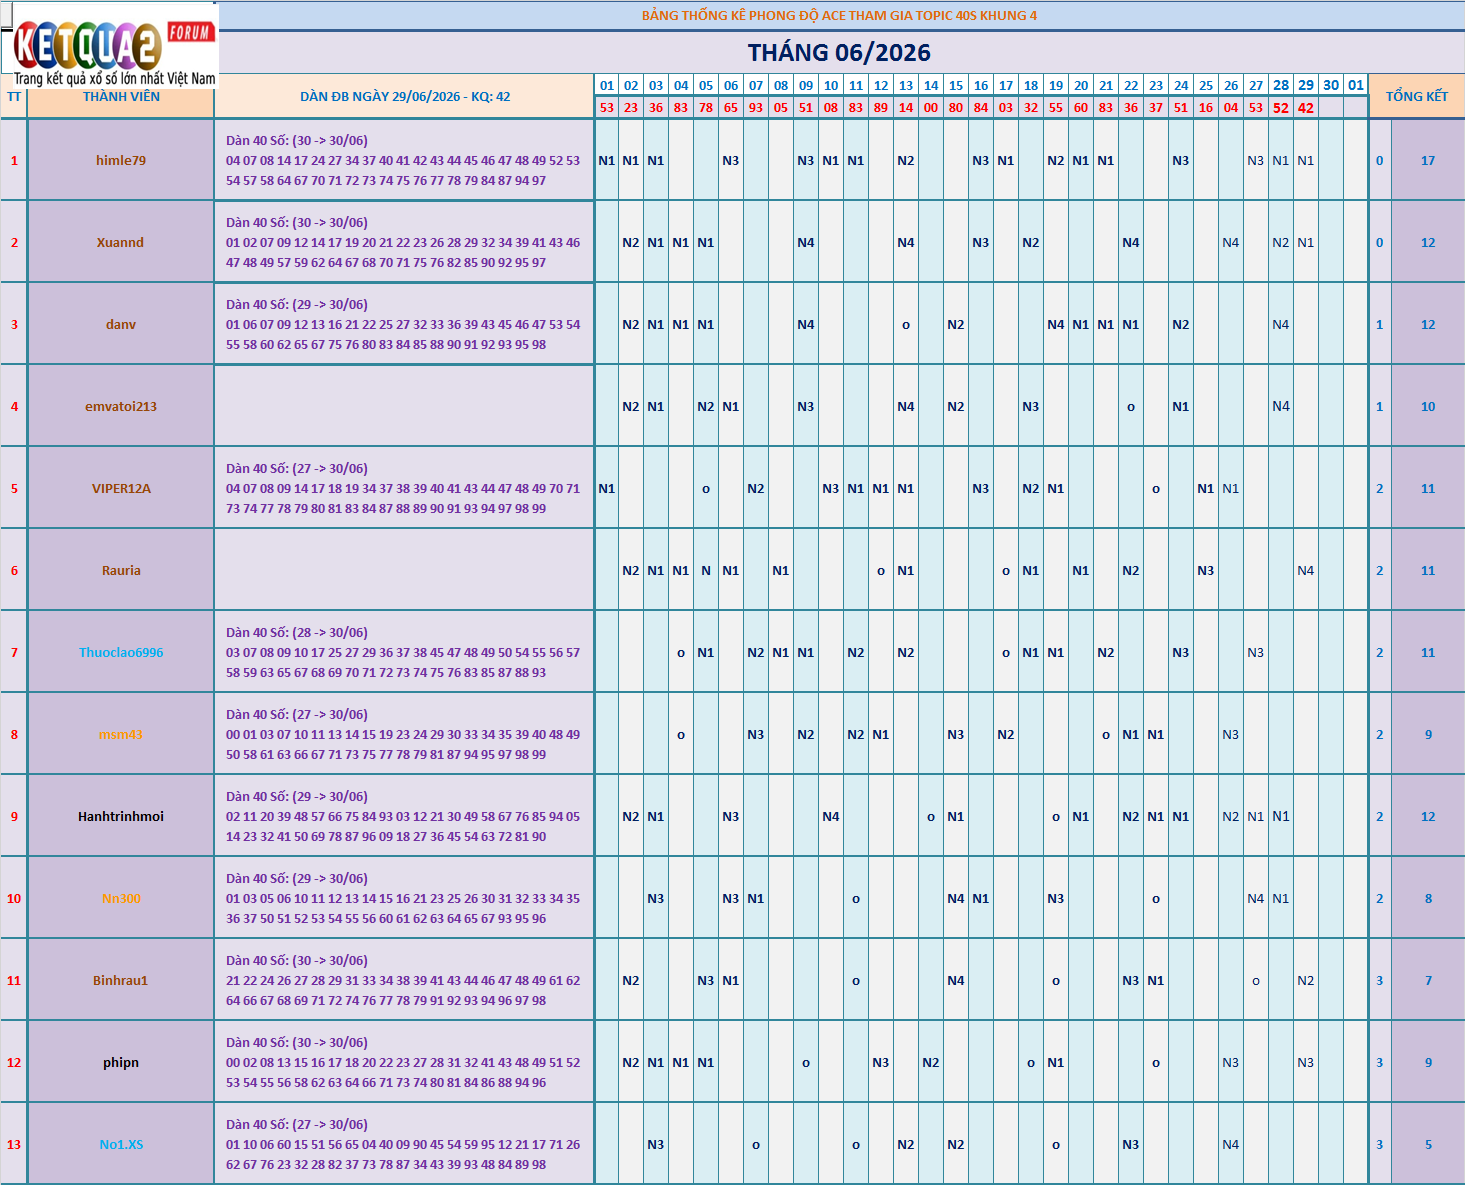Select Hanhtrinhmoi member cell

point(121,816)
